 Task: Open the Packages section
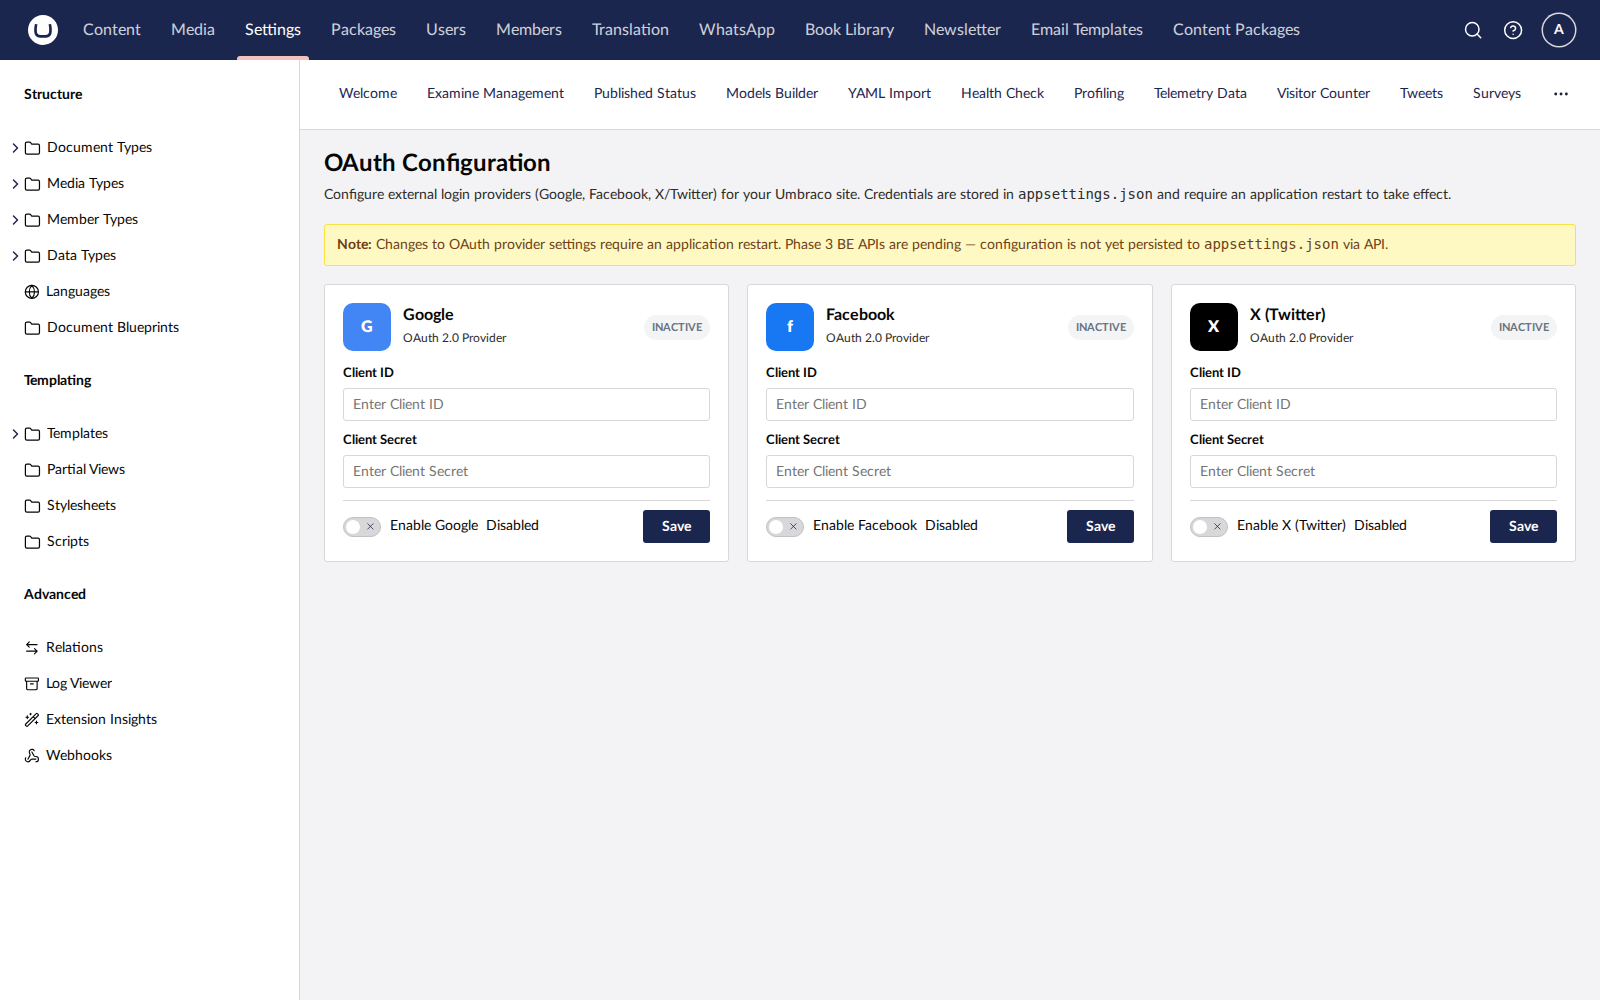pyautogui.click(x=363, y=30)
